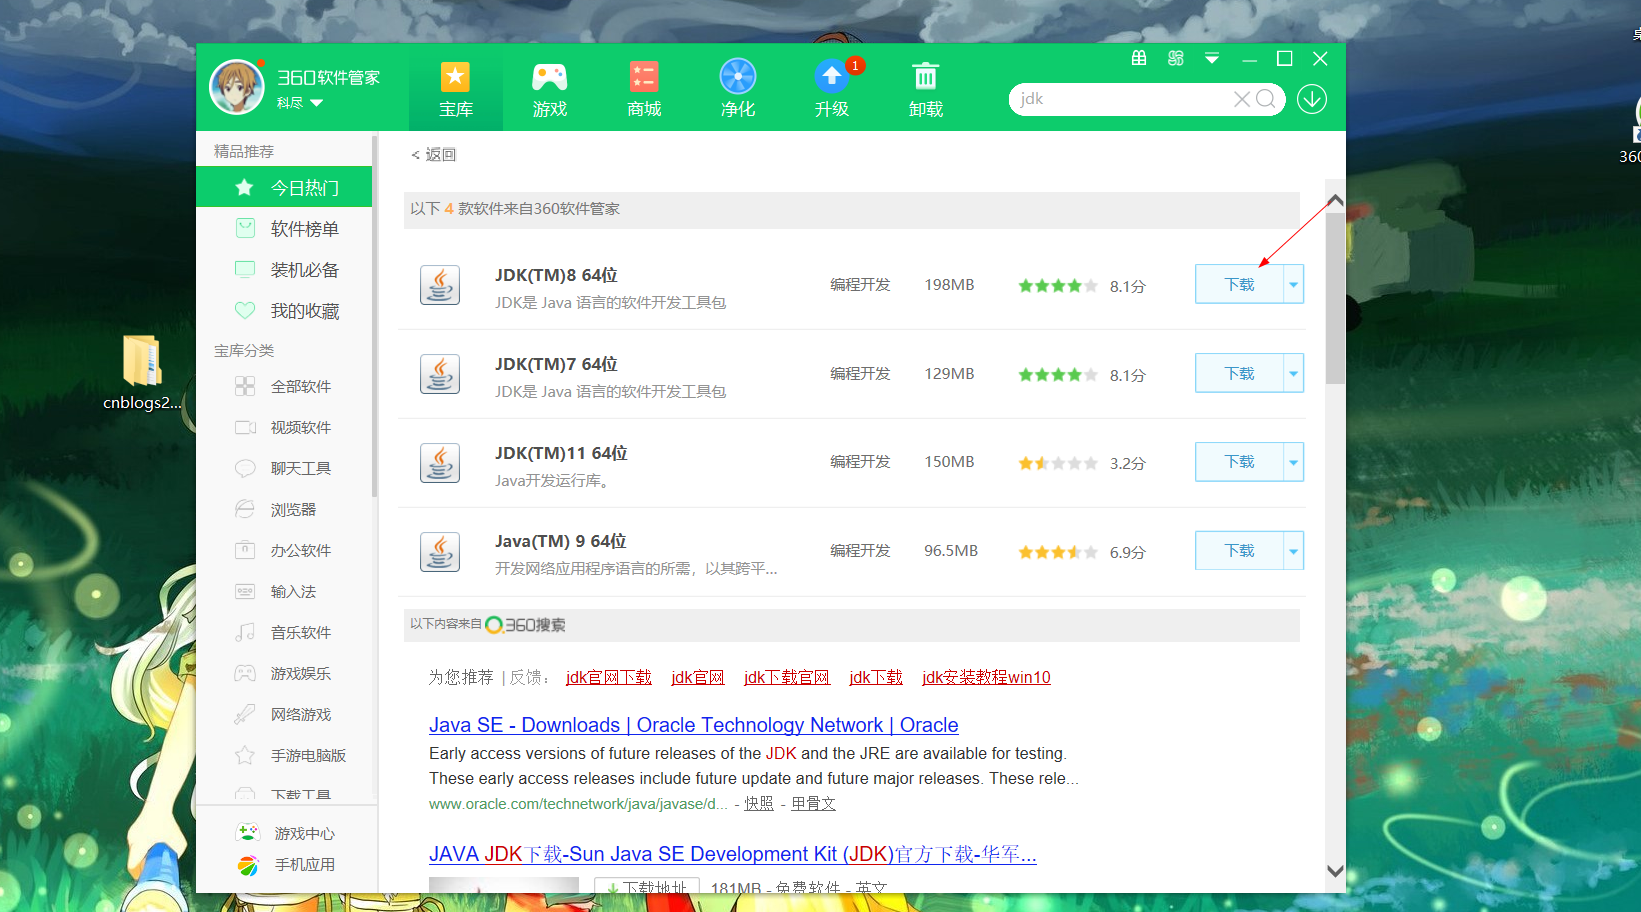Open 音乐软件 category
This screenshot has height=912, width=1641.
pos(284,632)
